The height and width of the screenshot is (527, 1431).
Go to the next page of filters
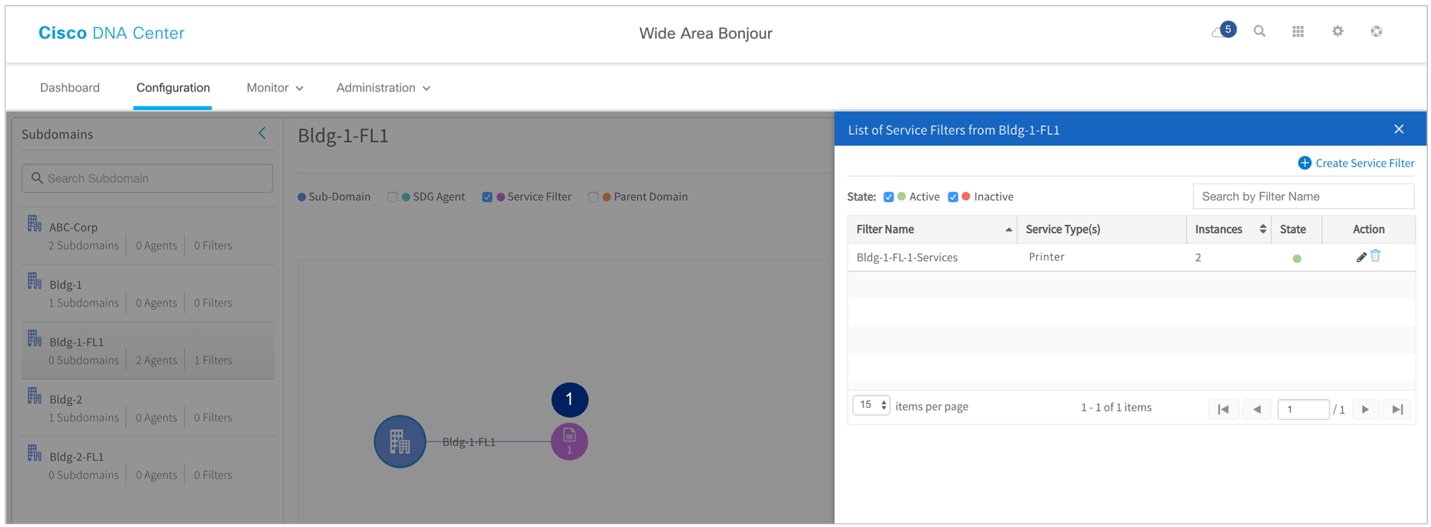tap(1365, 409)
